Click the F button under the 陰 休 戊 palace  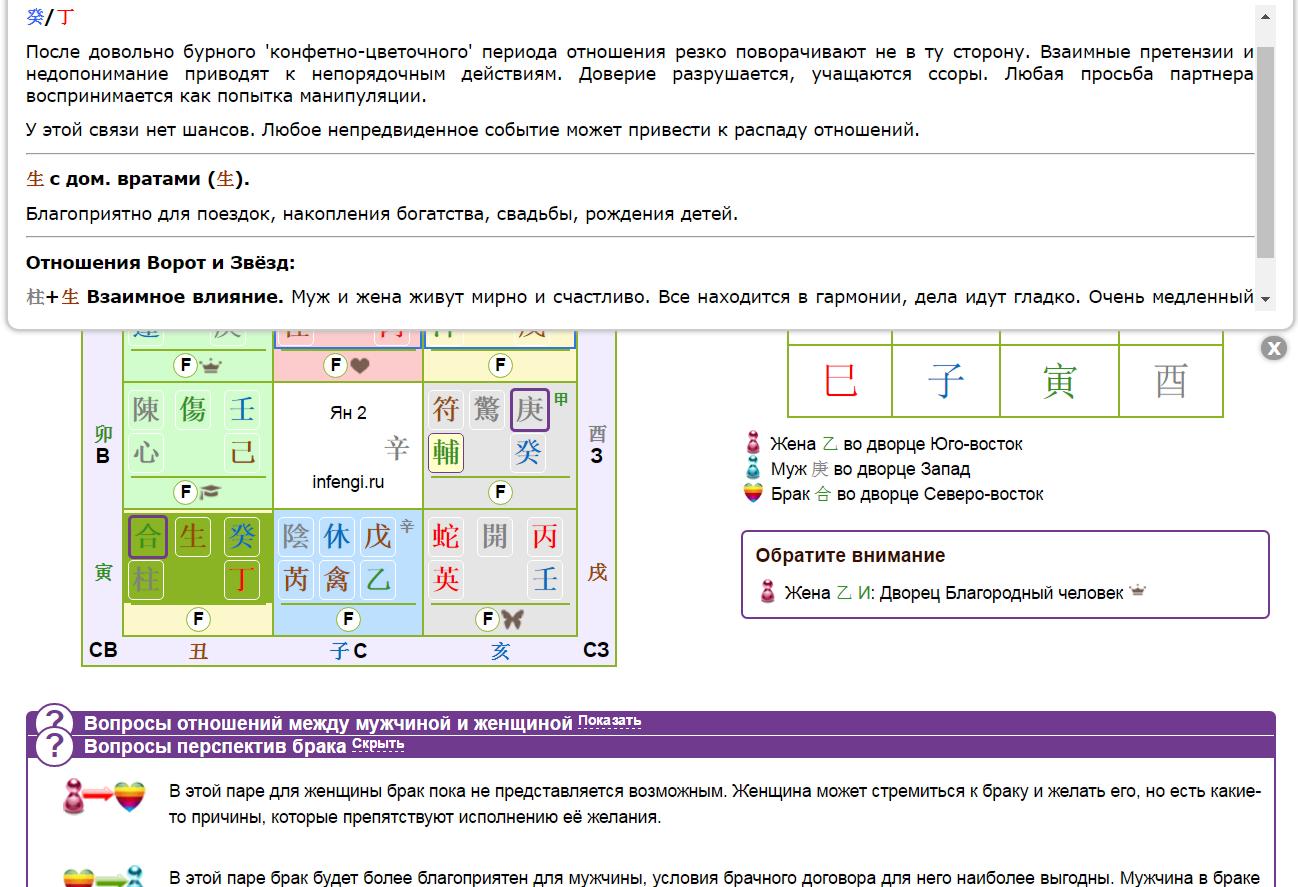pyautogui.click(x=348, y=619)
